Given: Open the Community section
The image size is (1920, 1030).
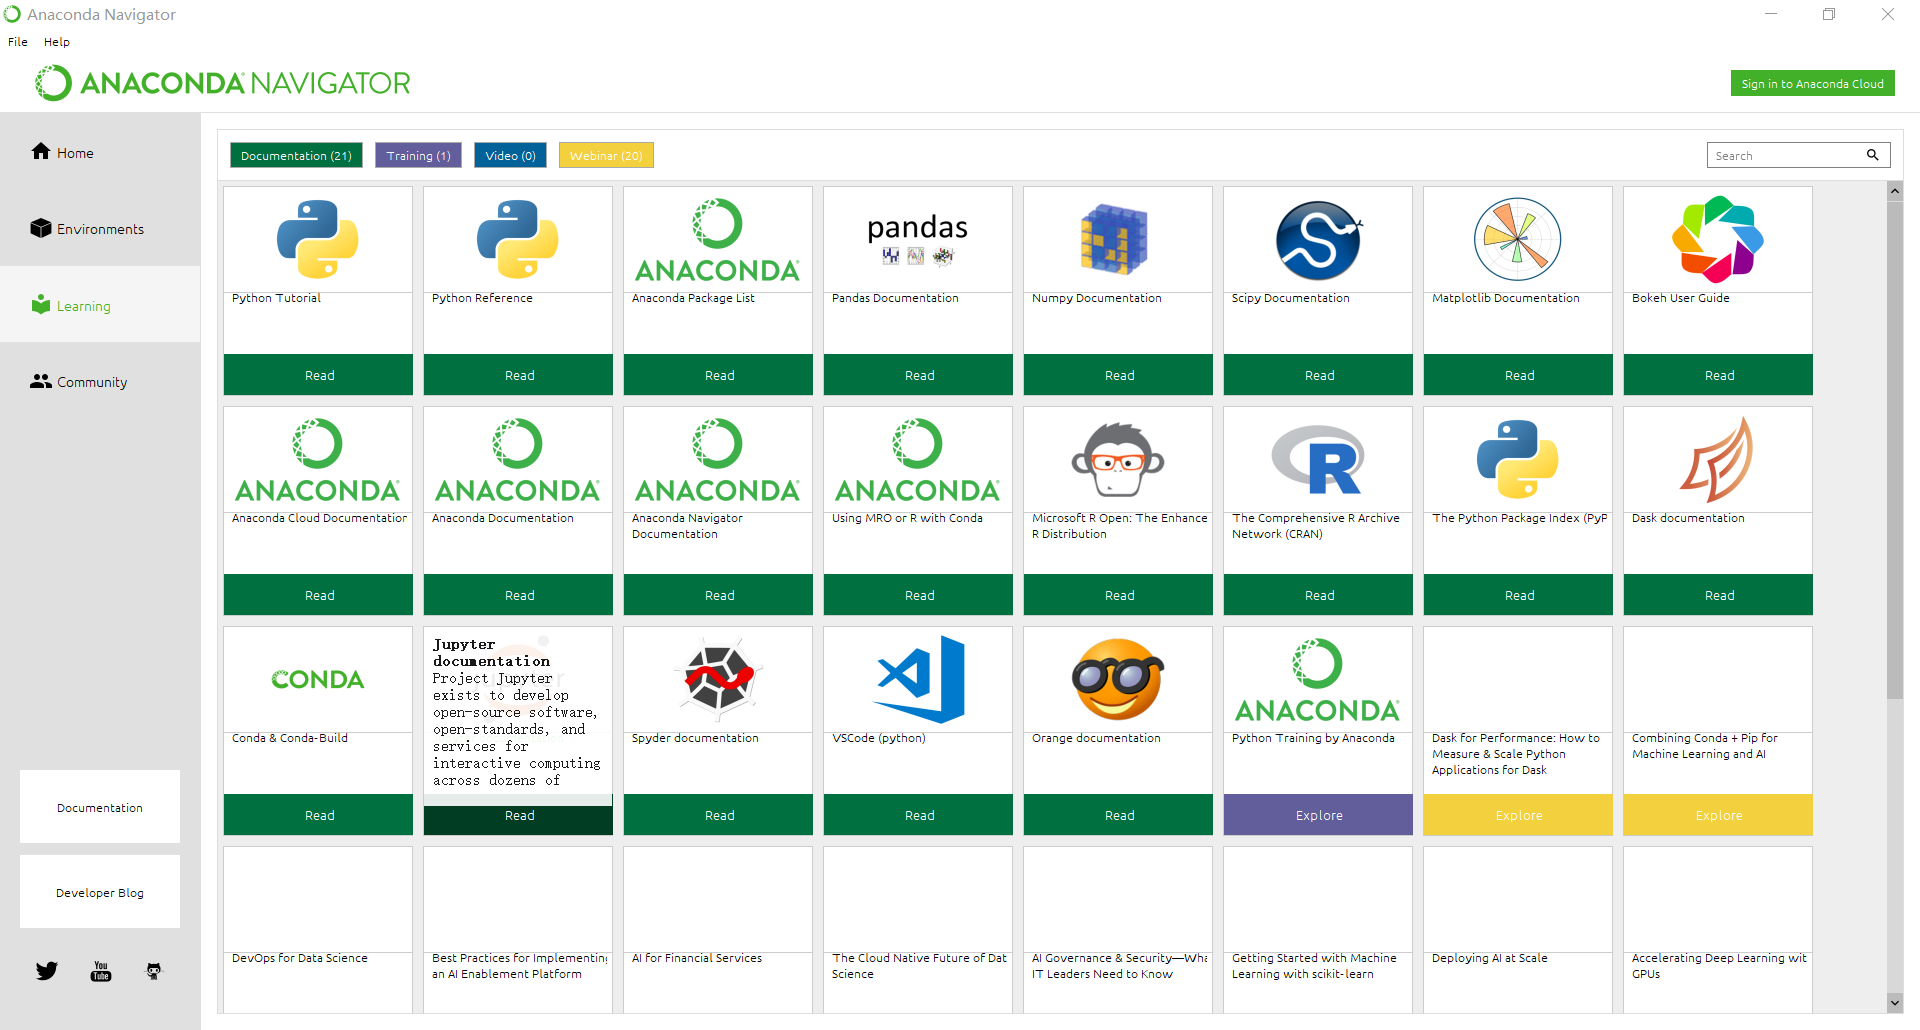Looking at the screenshot, I should tap(79, 381).
